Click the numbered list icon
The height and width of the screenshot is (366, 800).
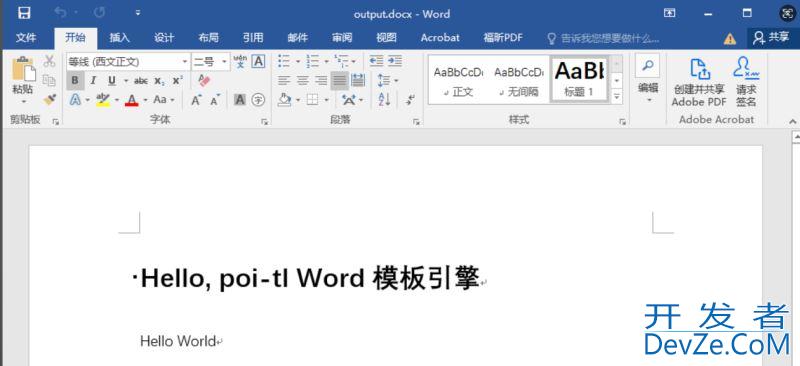[312, 62]
